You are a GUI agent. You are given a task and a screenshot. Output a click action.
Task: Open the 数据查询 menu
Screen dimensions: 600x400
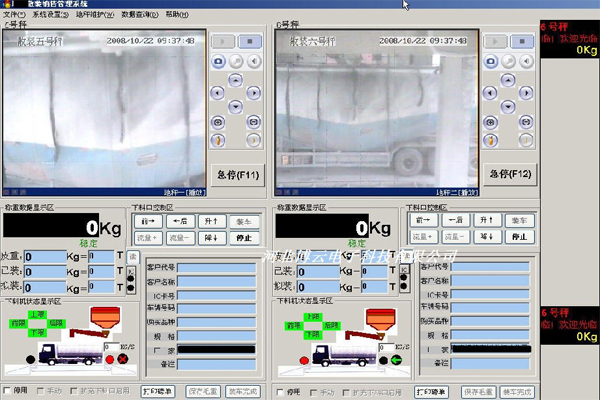click(x=137, y=15)
